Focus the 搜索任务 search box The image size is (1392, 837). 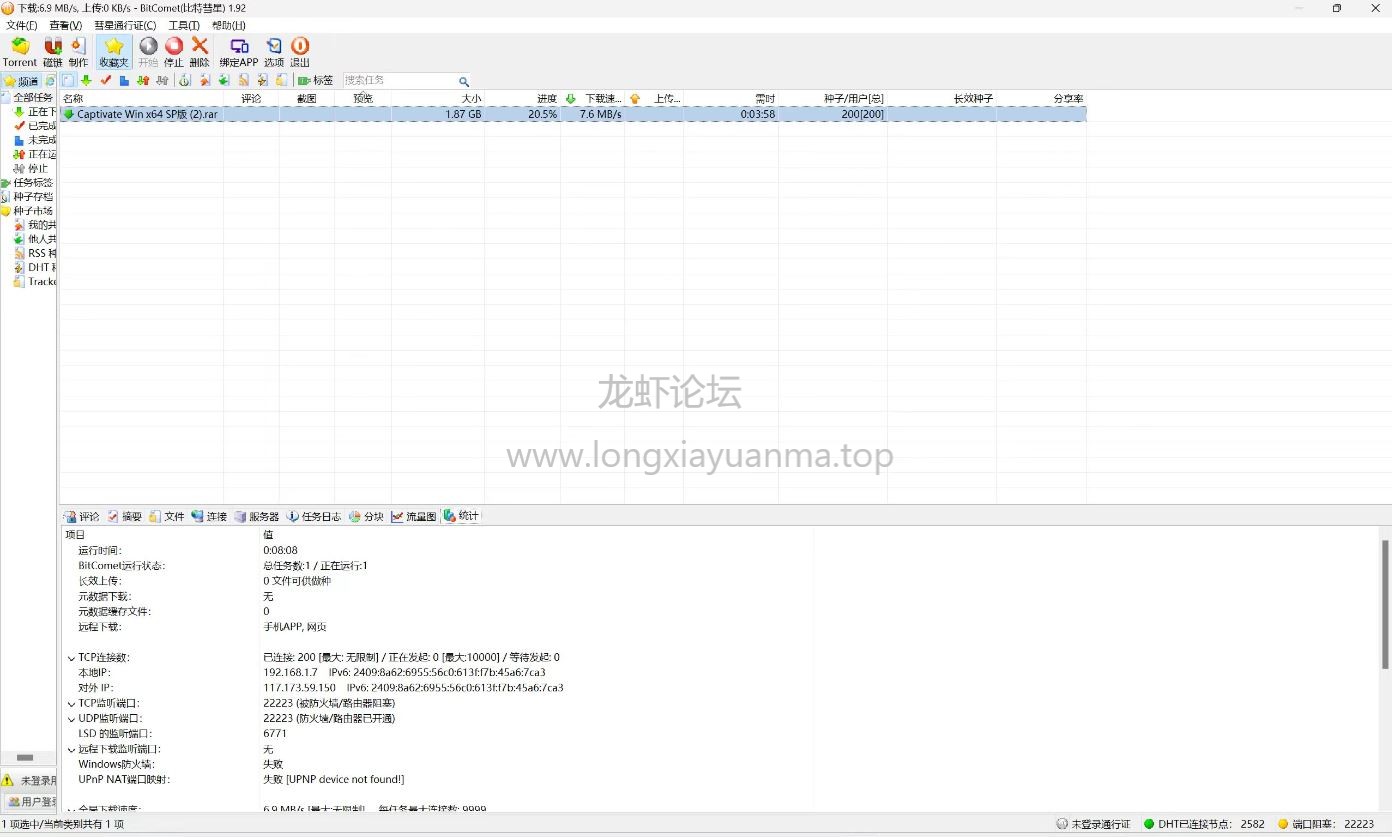(400, 80)
